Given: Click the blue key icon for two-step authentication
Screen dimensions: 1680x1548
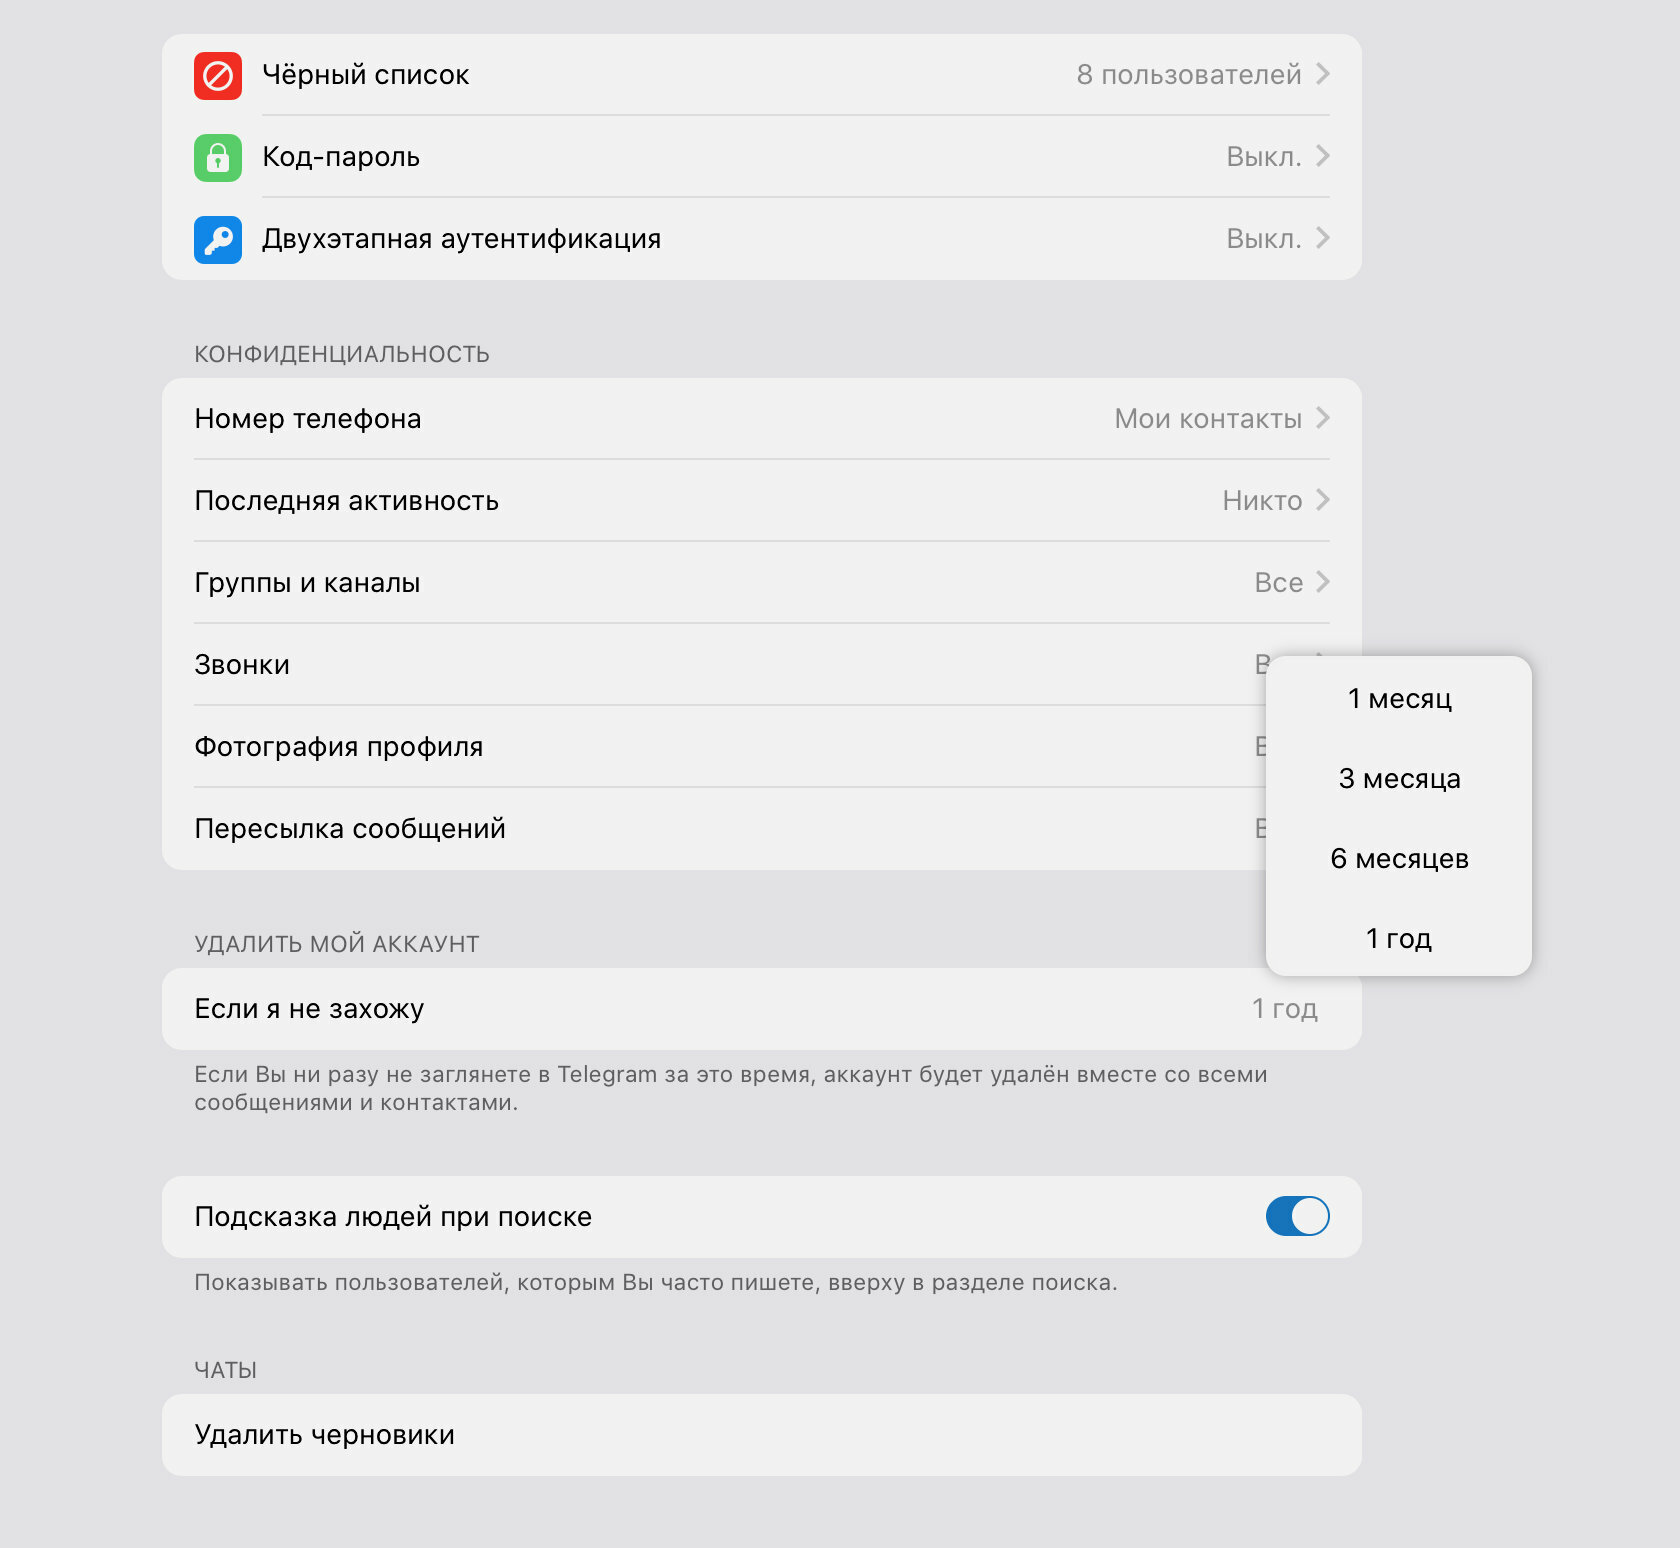Looking at the screenshot, I should tap(218, 239).
